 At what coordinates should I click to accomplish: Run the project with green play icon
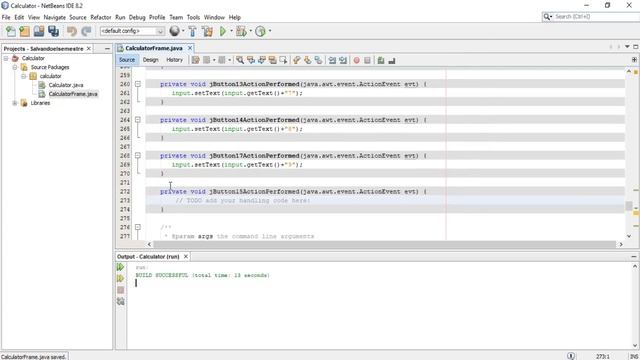click(223, 31)
